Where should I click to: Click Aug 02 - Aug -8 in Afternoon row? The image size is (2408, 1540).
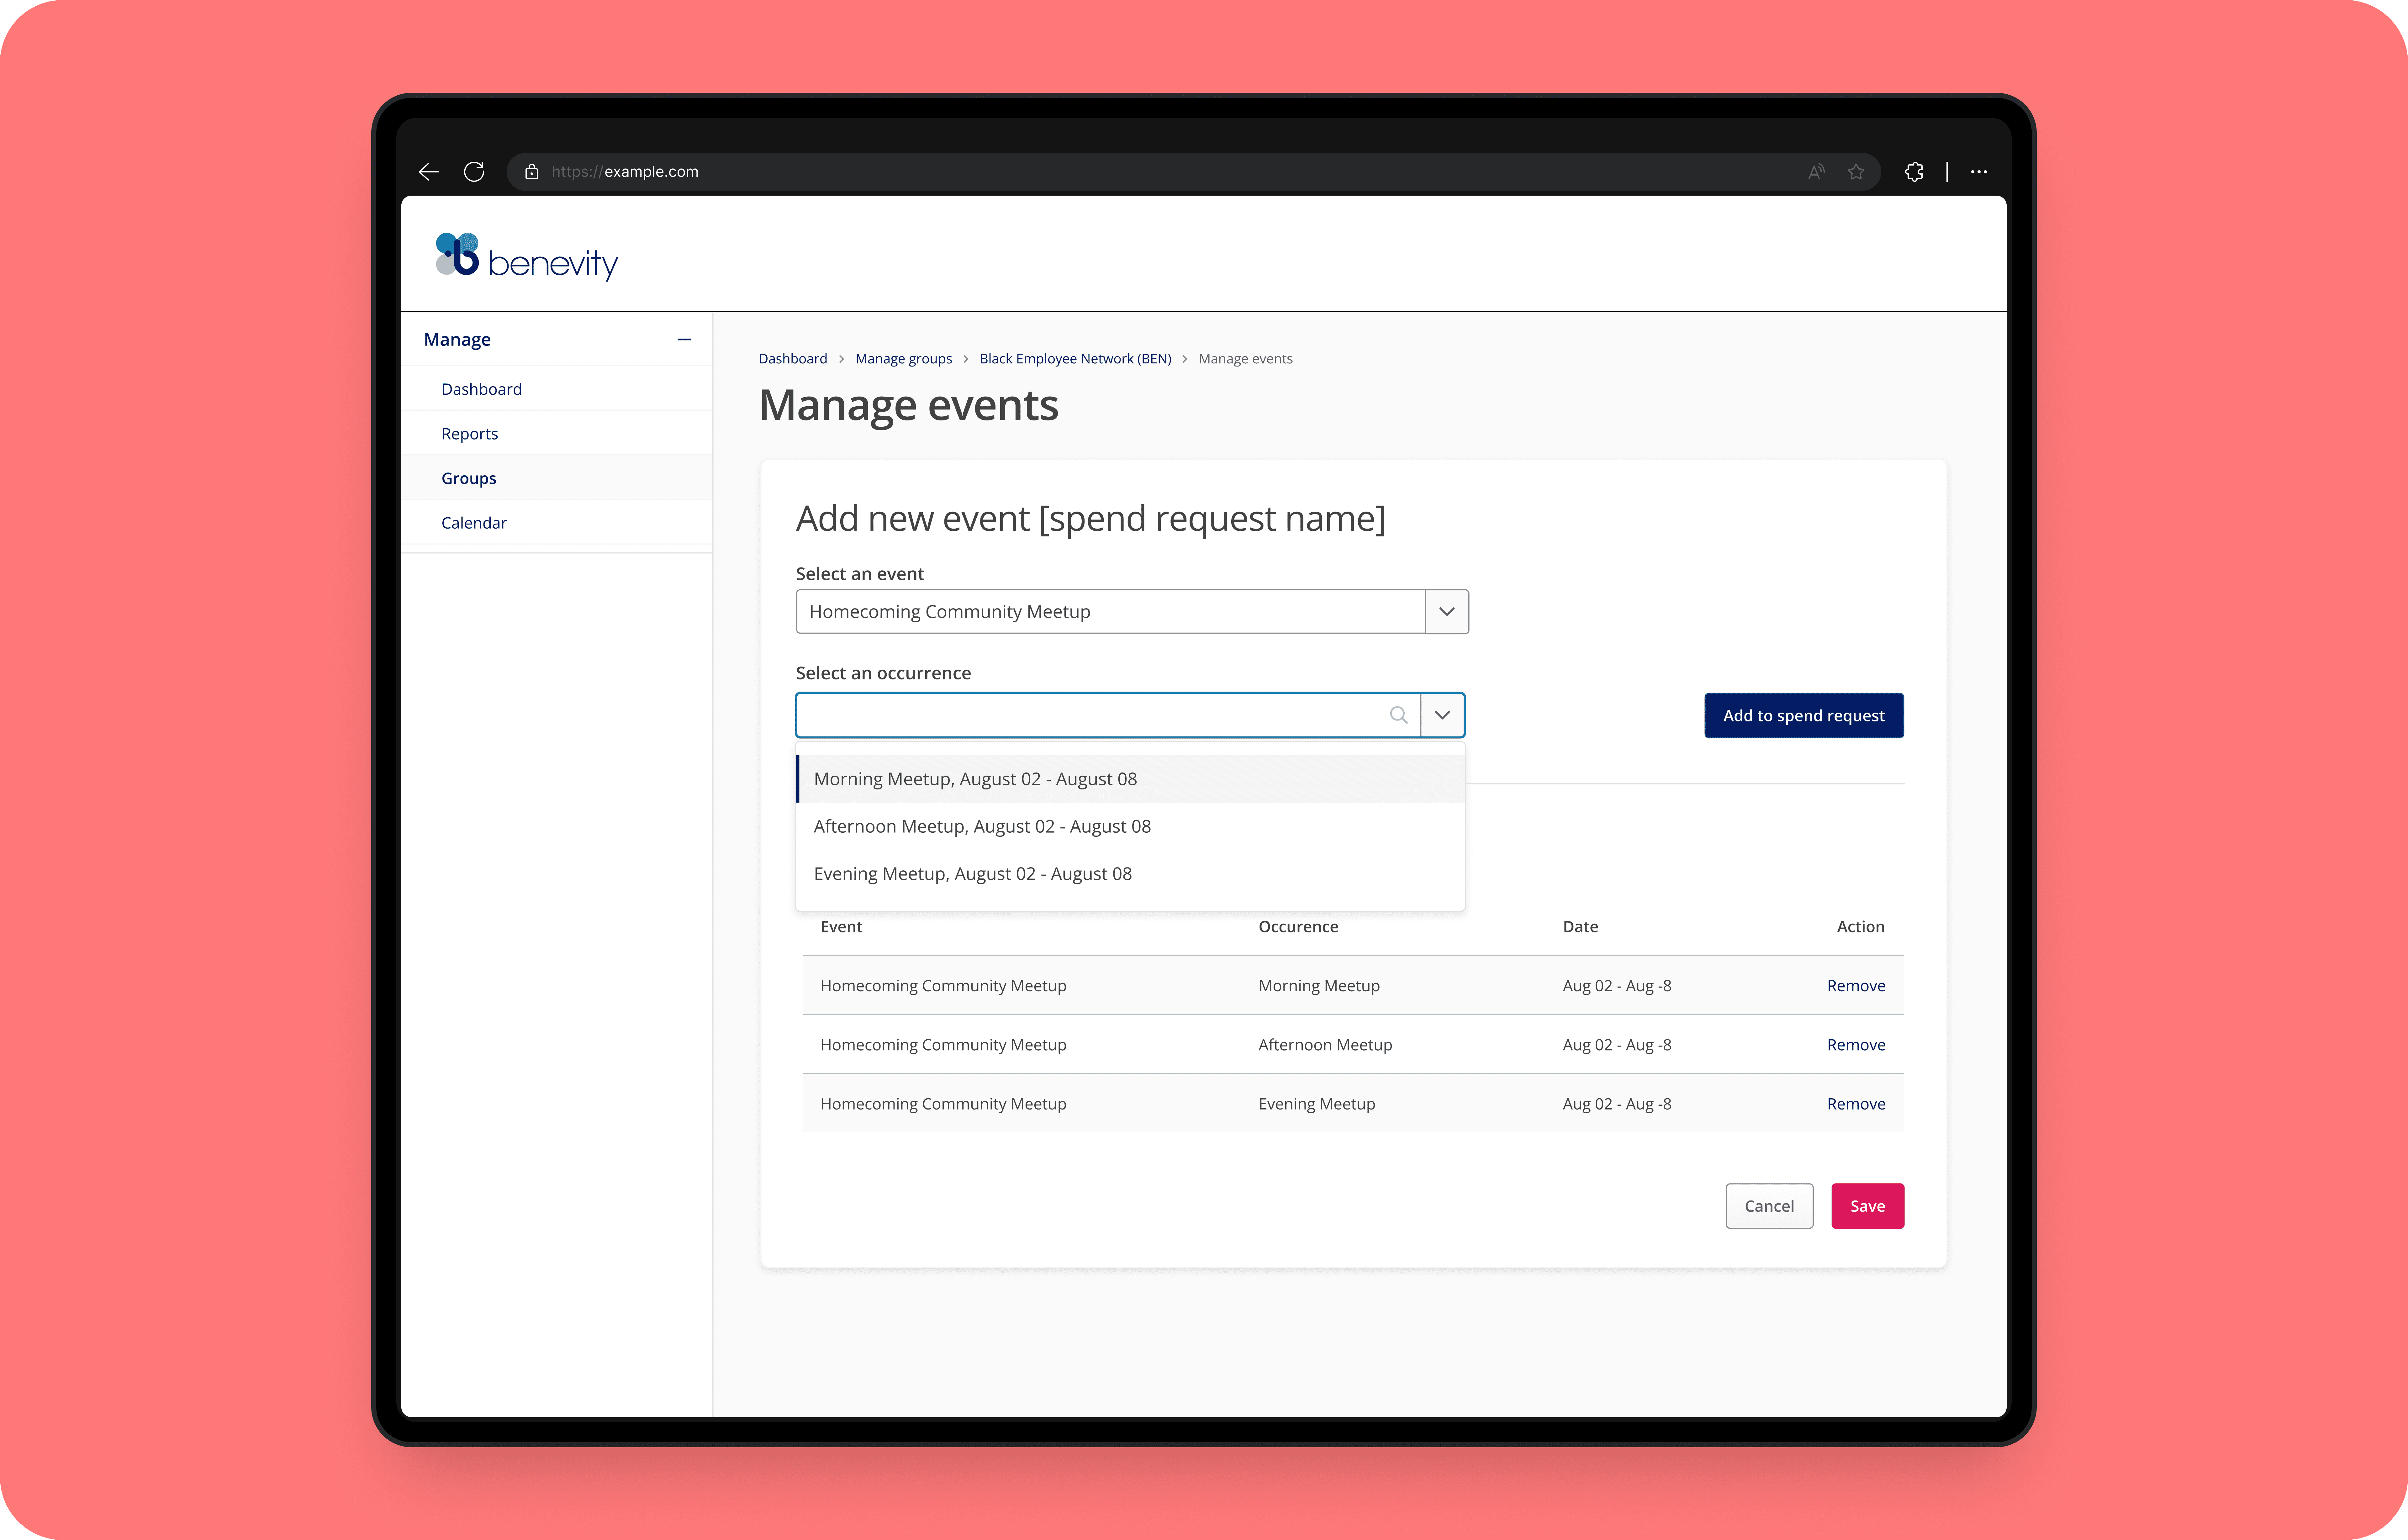click(1617, 1045)
